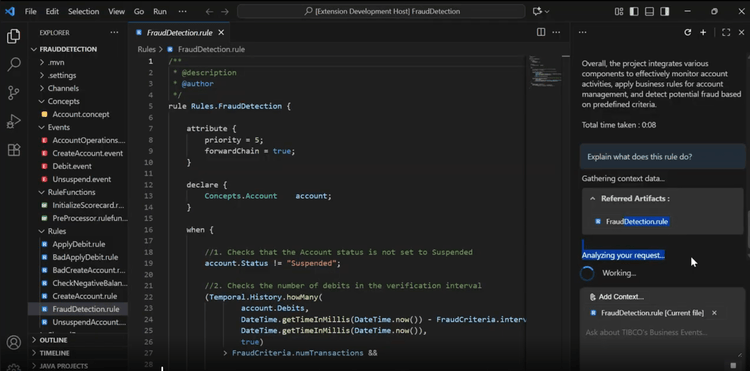Split the editor to the right
750x371 pixels.
point(541,33)
